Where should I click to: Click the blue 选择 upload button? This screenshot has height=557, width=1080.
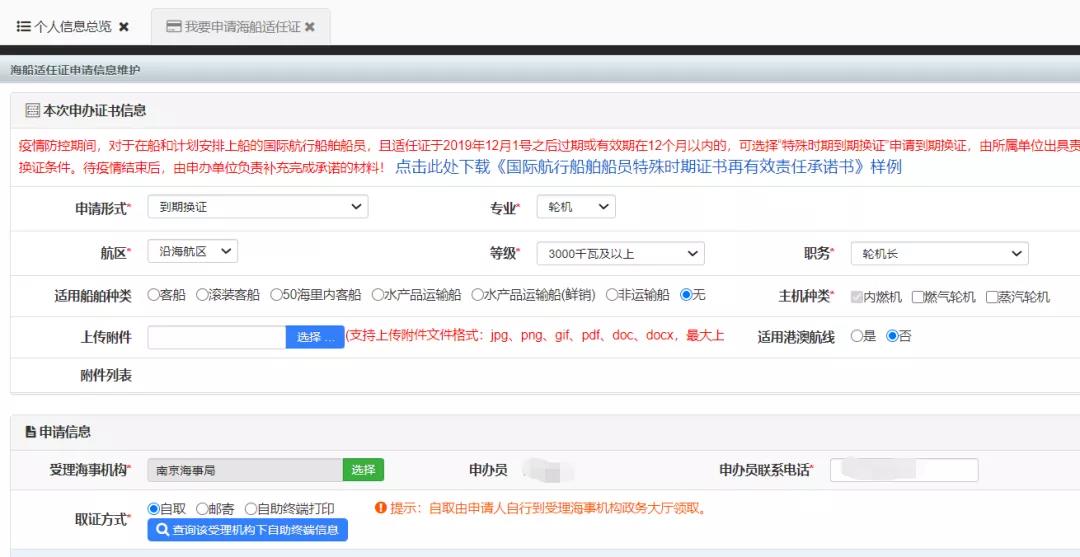tap(314, 337)
